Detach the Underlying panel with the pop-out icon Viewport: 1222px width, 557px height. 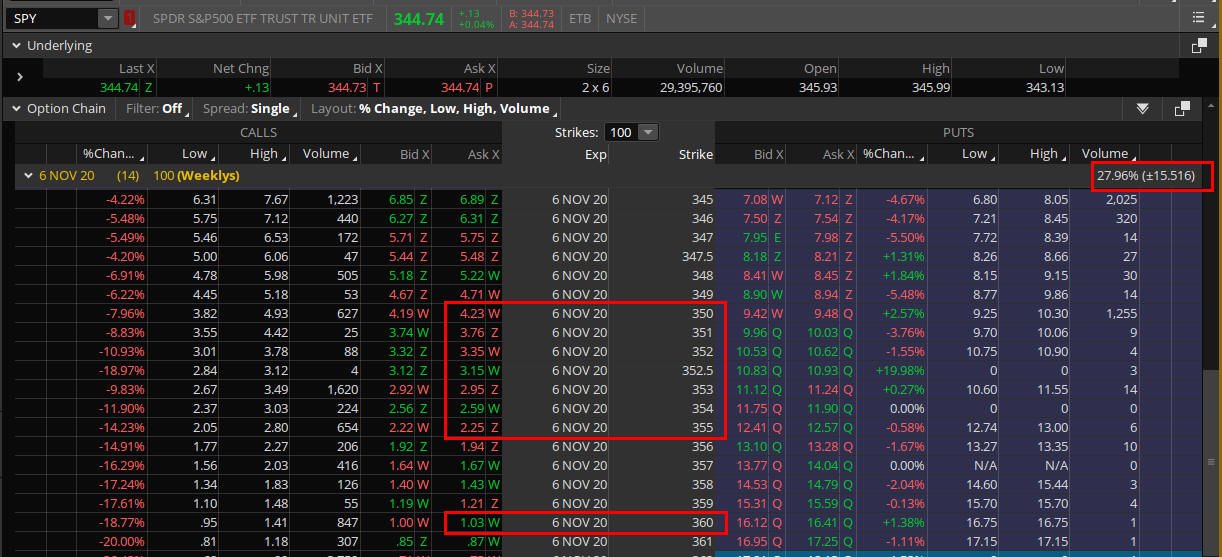click(x=1199, y=46)
